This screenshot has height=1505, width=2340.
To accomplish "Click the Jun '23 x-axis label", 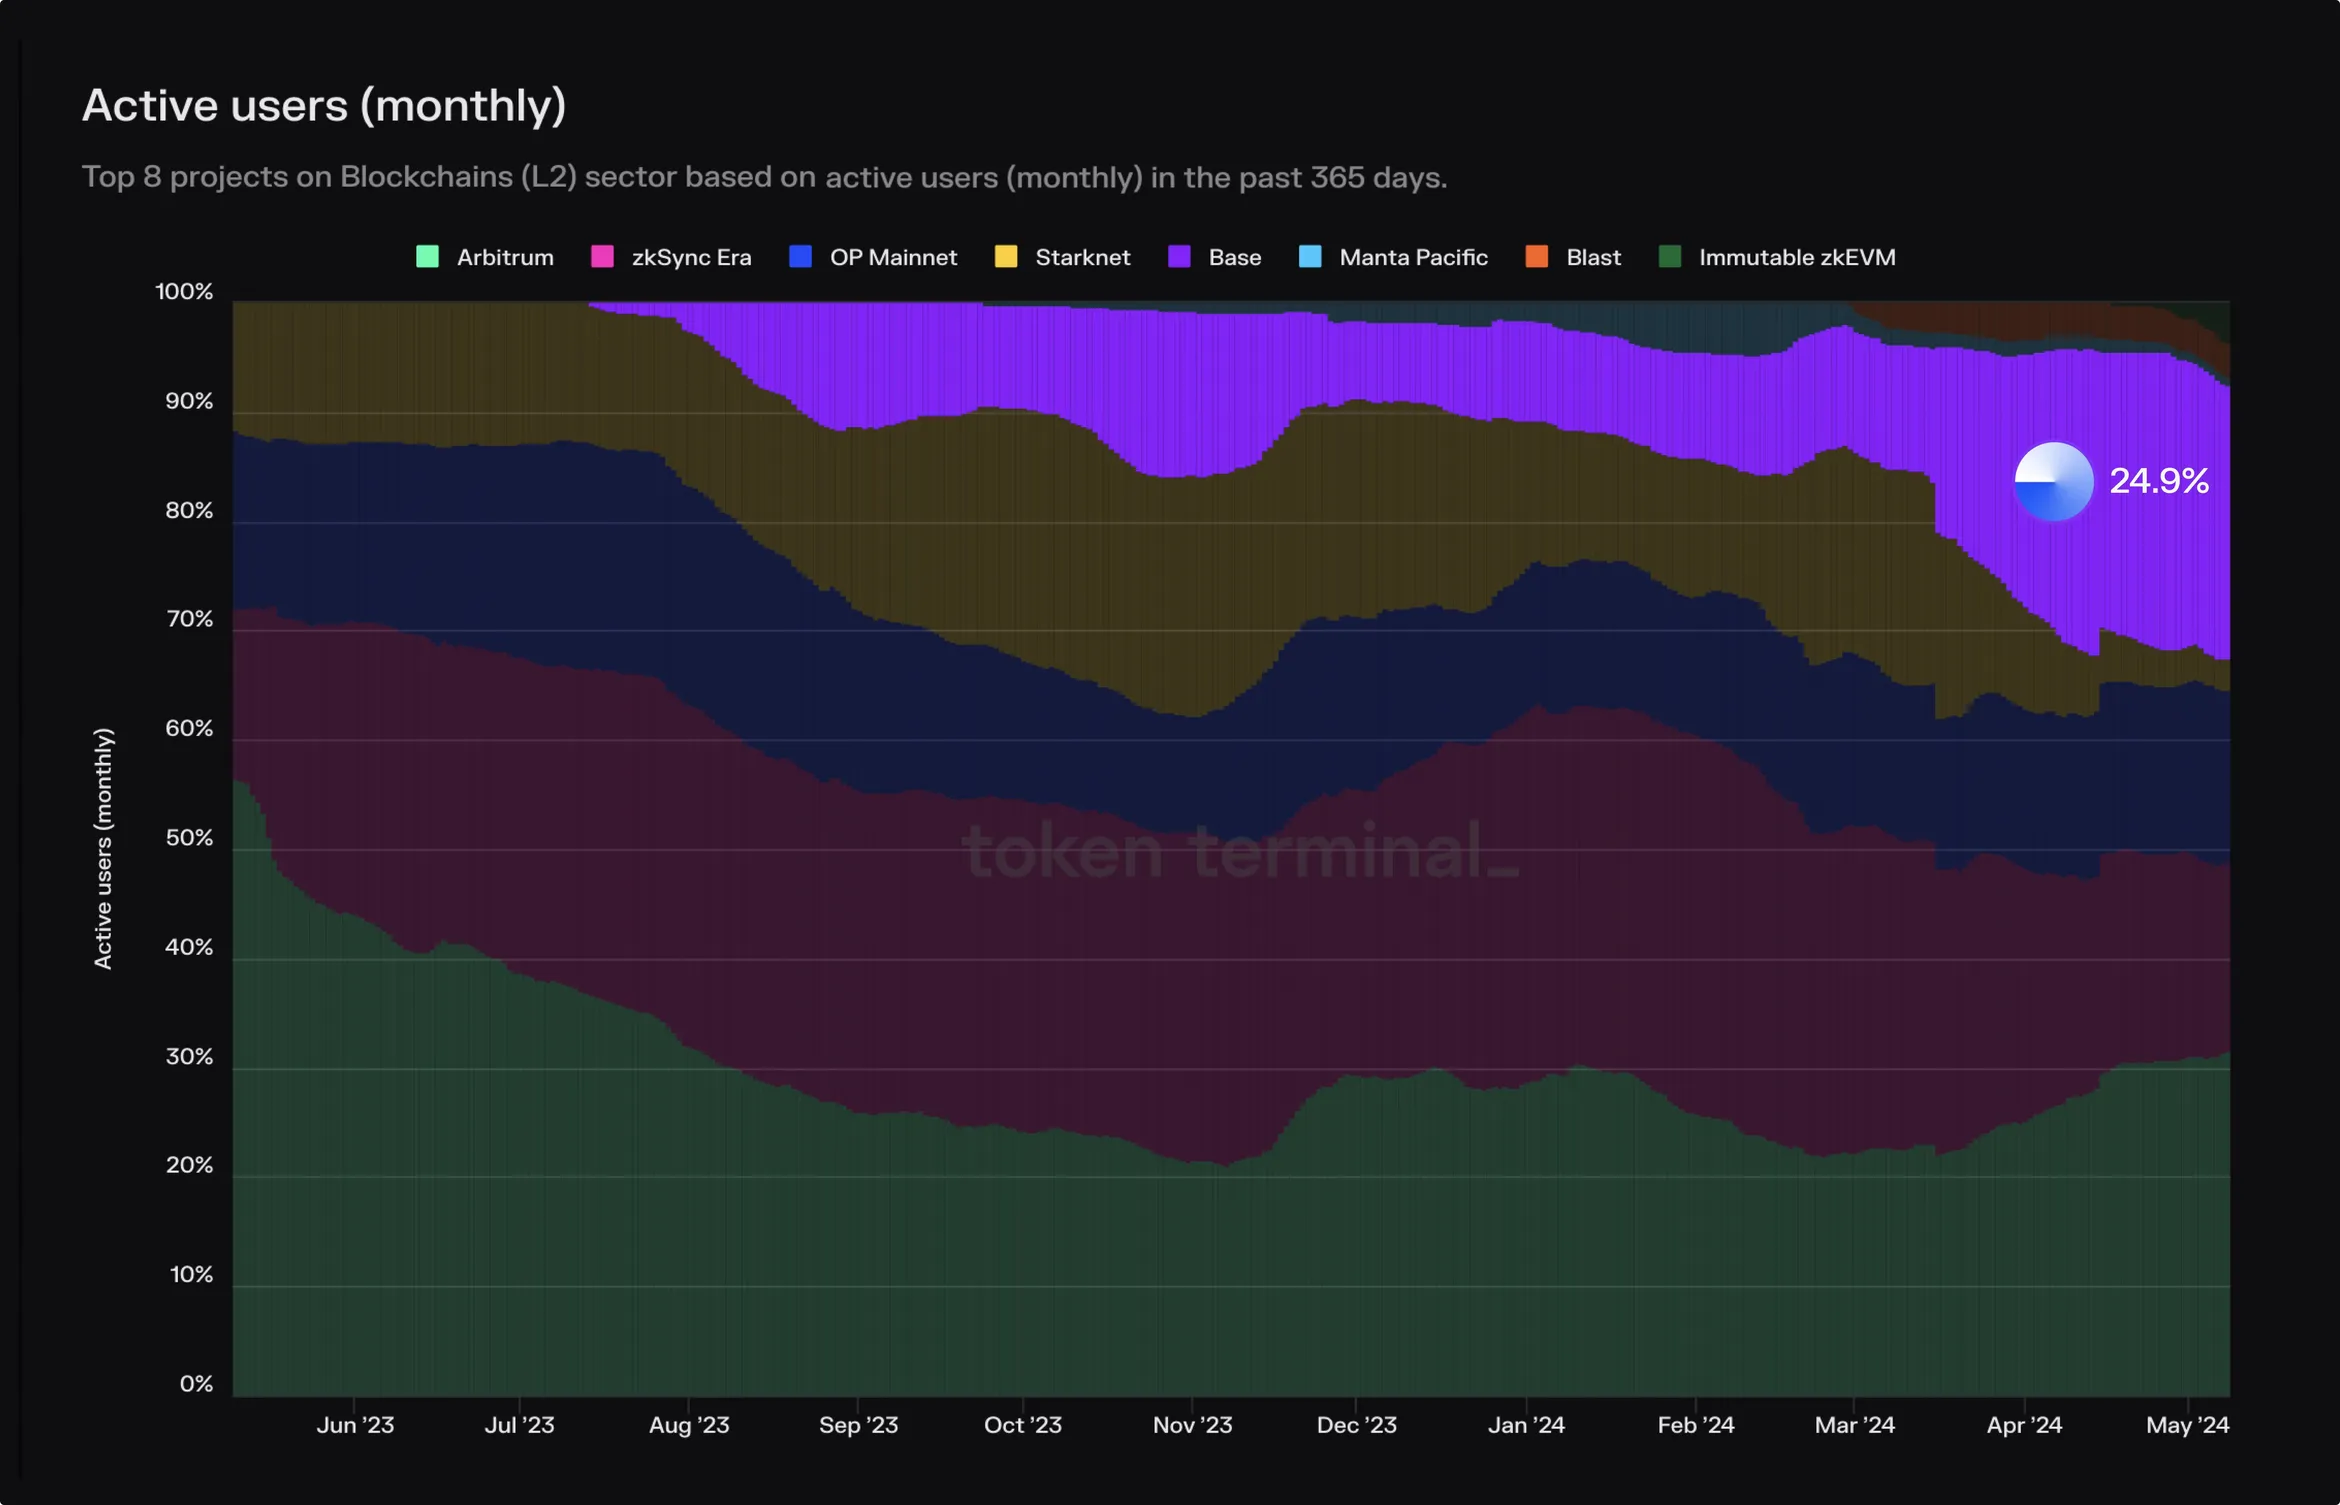I will 355,1425.
